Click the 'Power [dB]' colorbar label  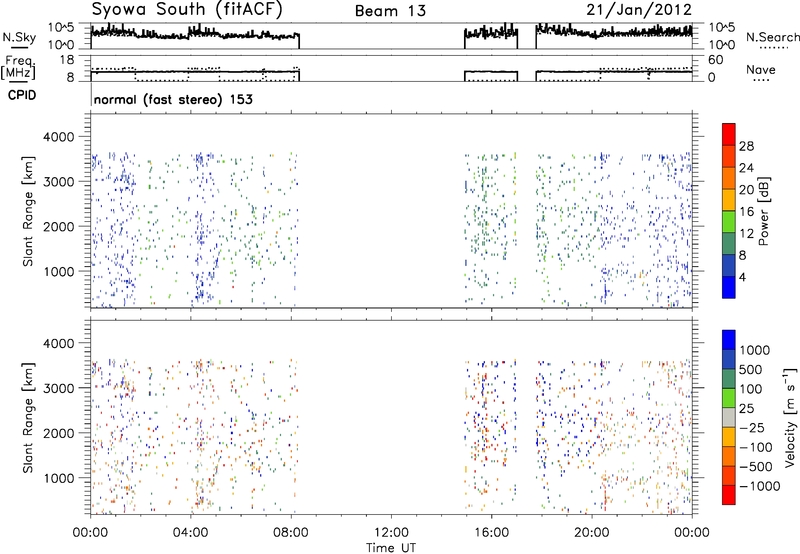[x=763, y=211]
